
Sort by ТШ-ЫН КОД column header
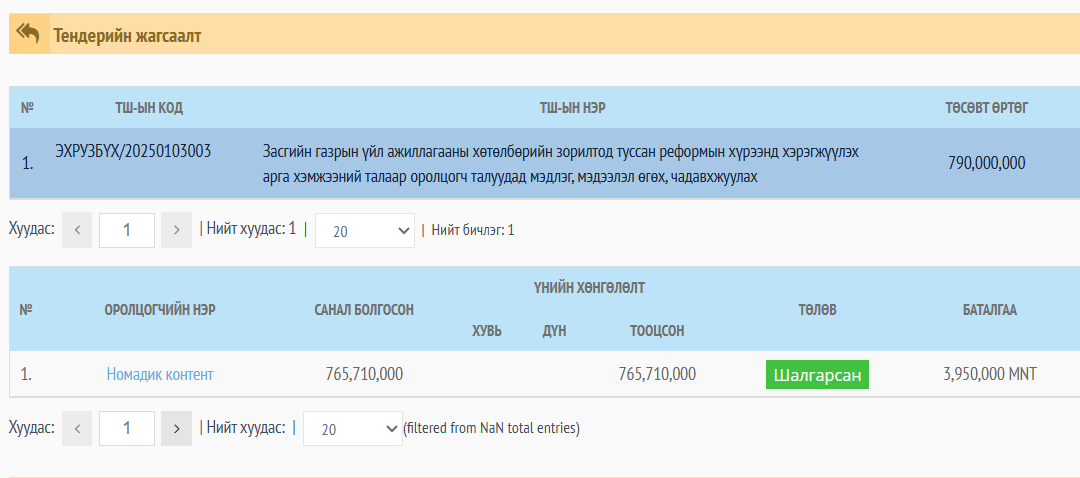[149, 107]
